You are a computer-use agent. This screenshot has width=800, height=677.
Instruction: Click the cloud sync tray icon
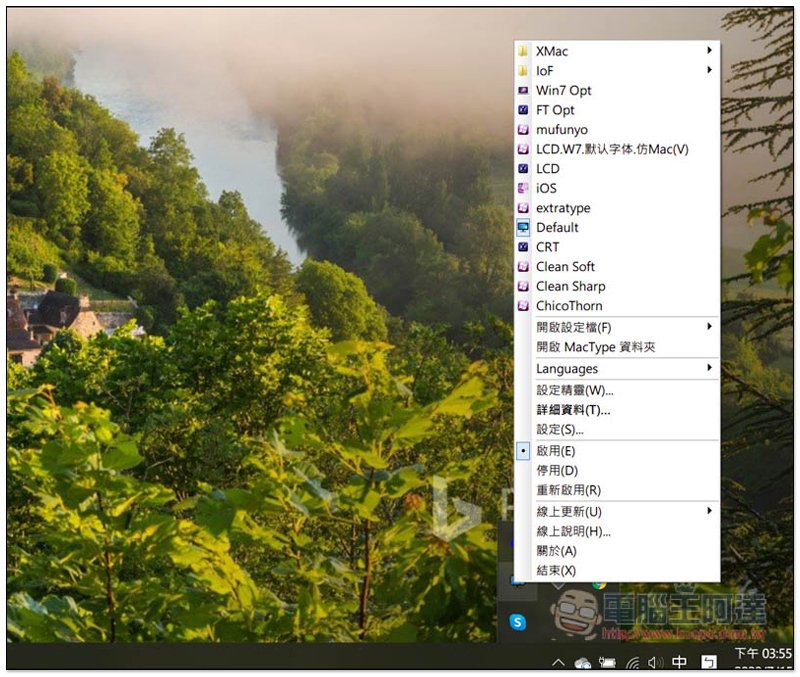(583, 663)
